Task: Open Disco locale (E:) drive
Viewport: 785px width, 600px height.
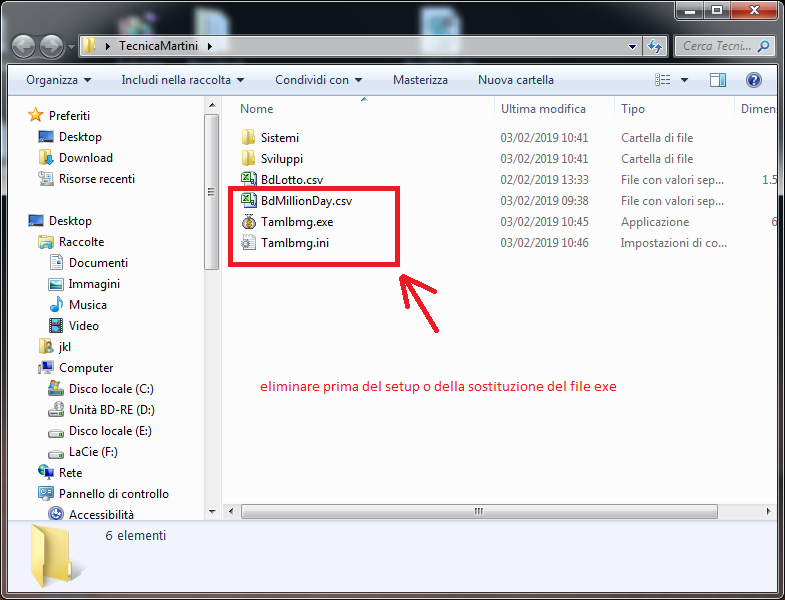Action: [100, 431]
